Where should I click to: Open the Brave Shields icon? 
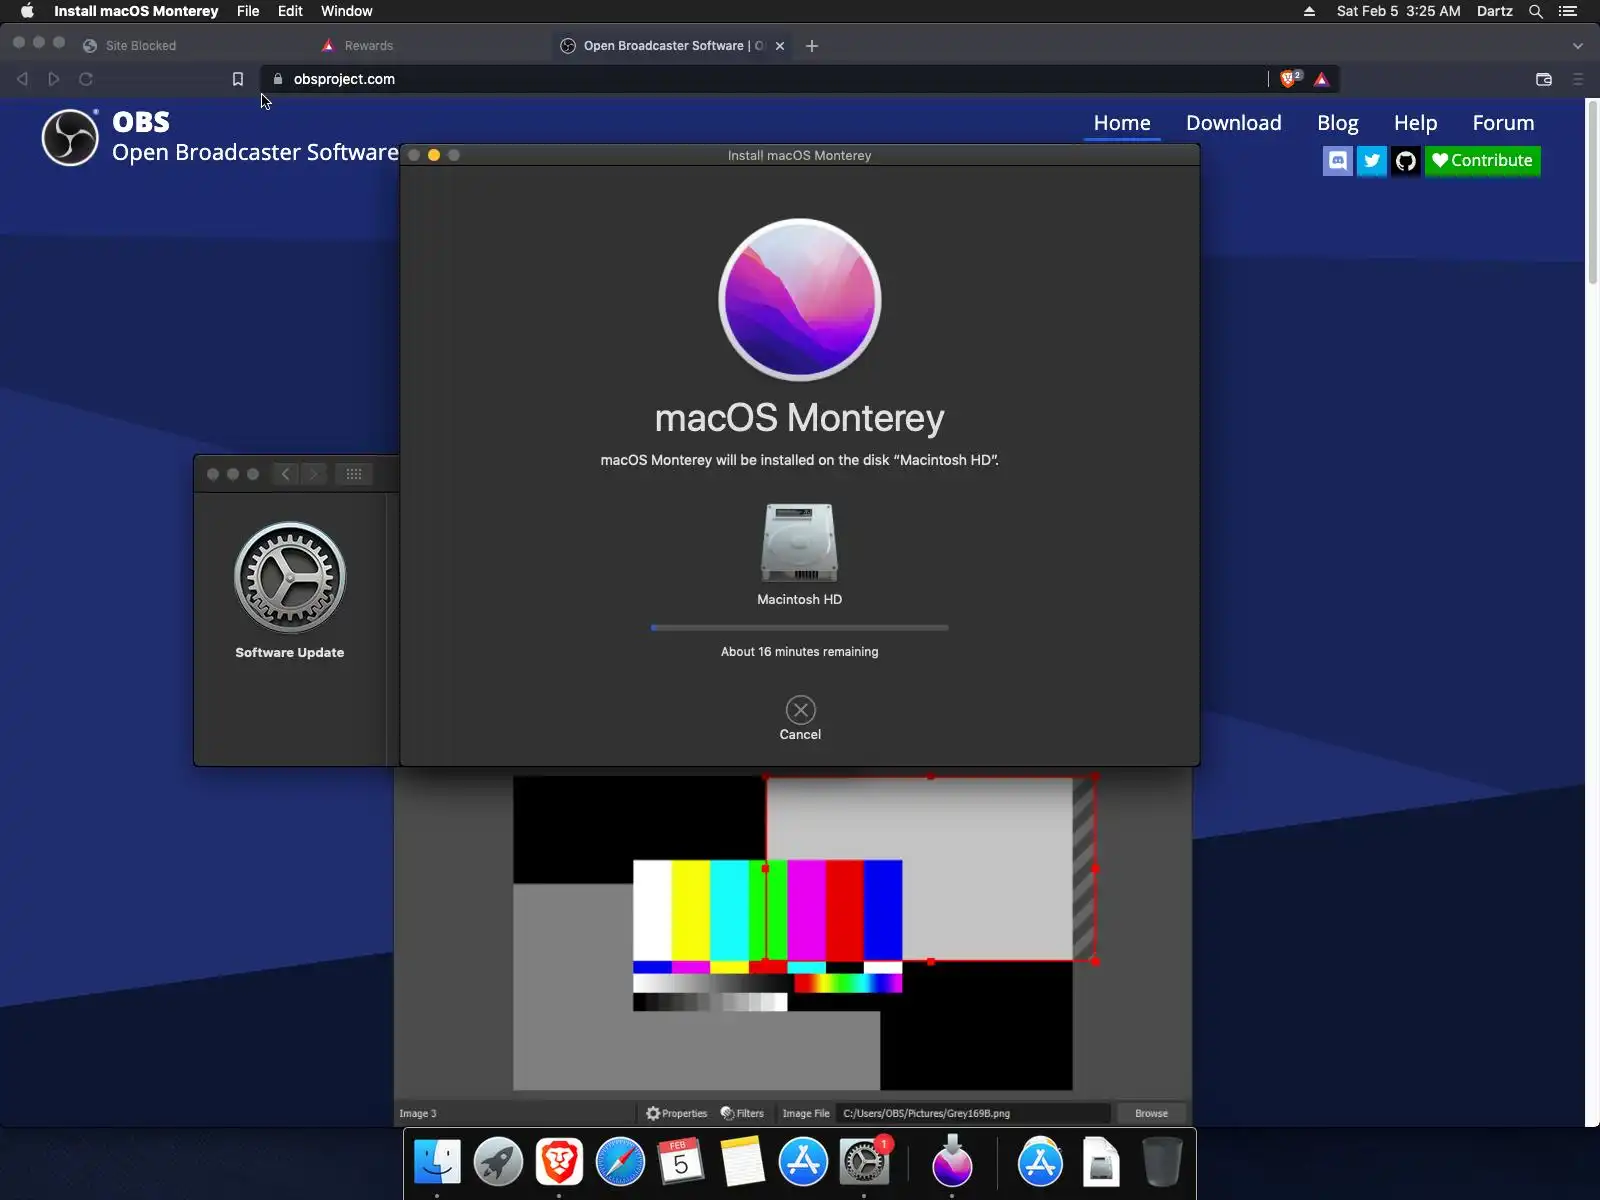1289,78
